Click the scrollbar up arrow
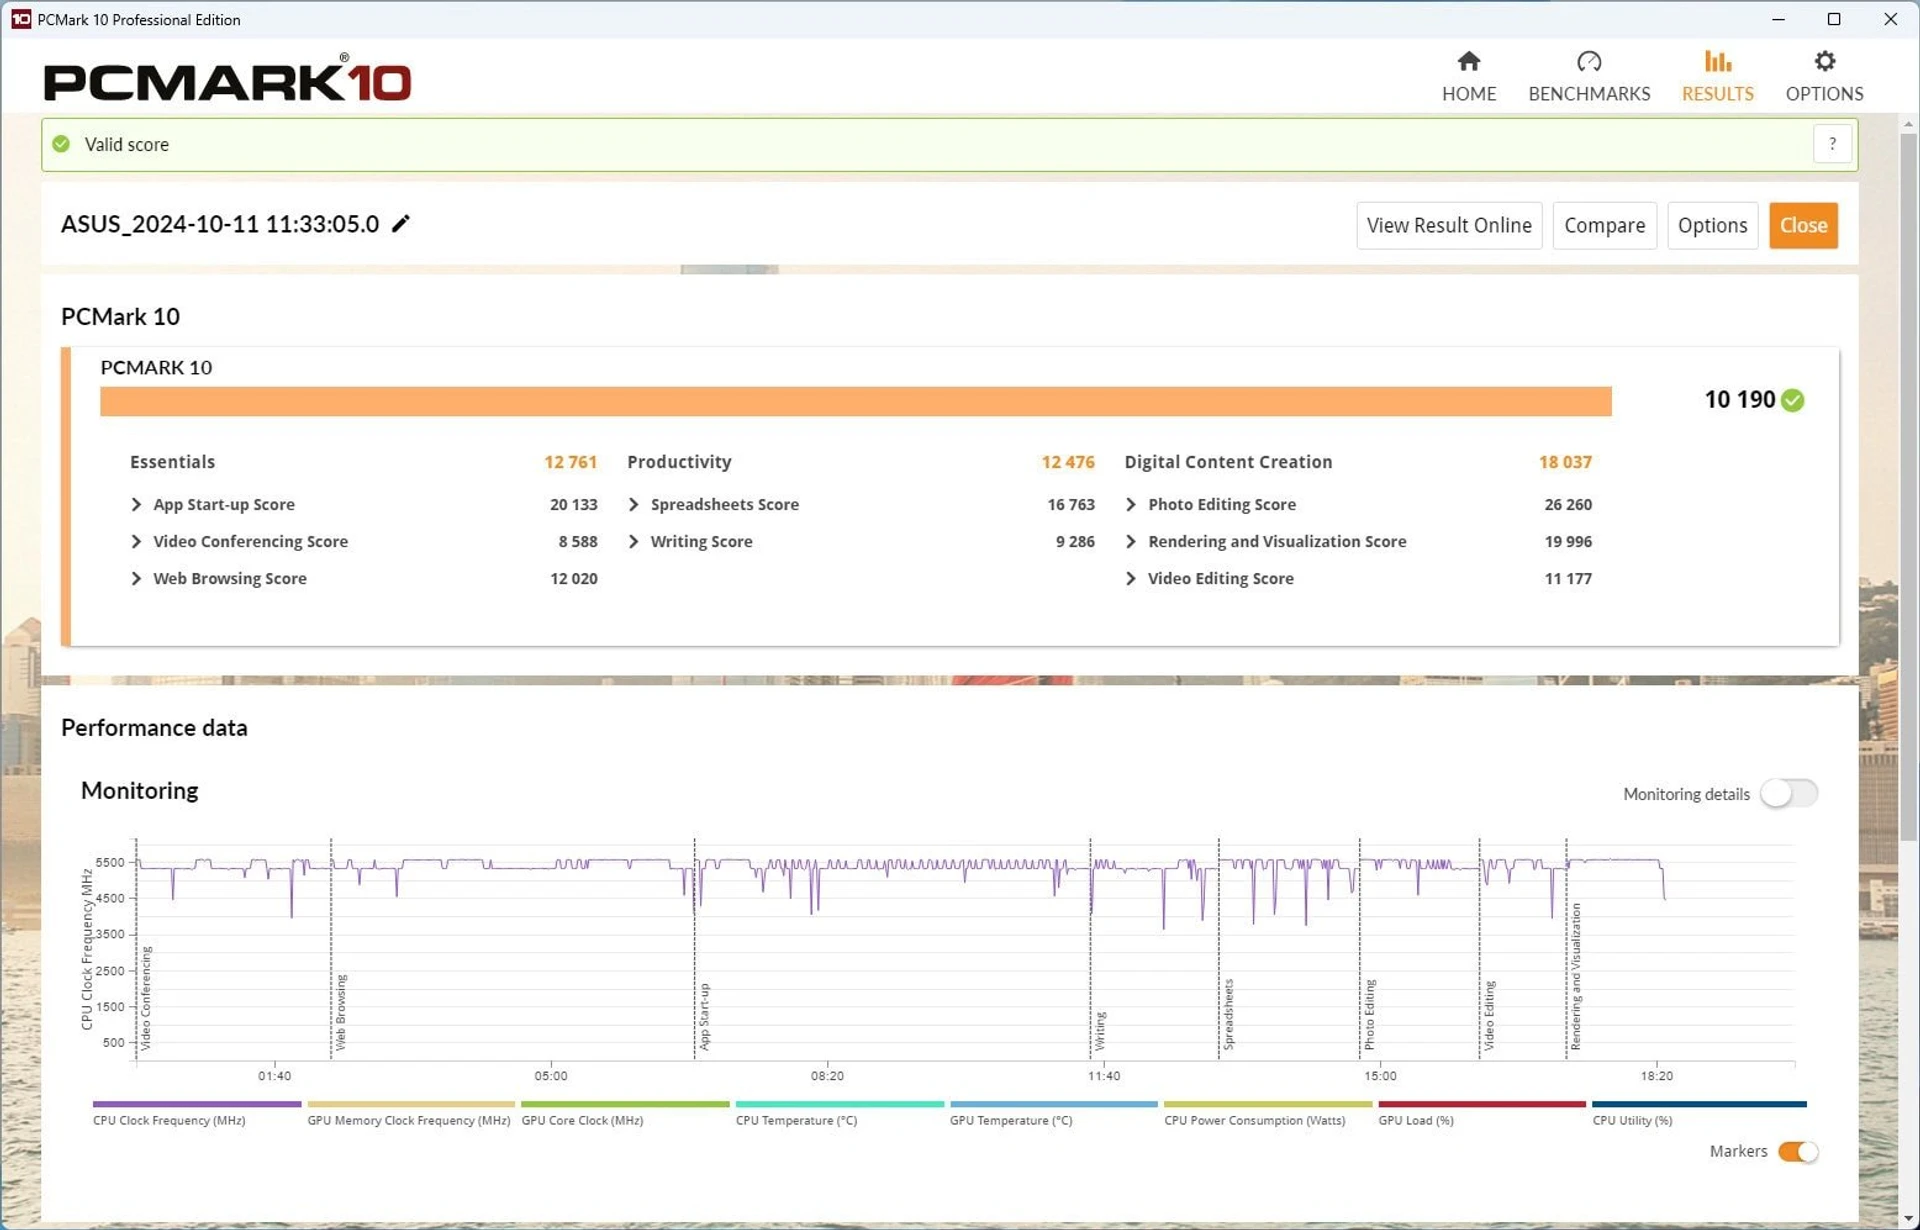 click(1908, 125)
